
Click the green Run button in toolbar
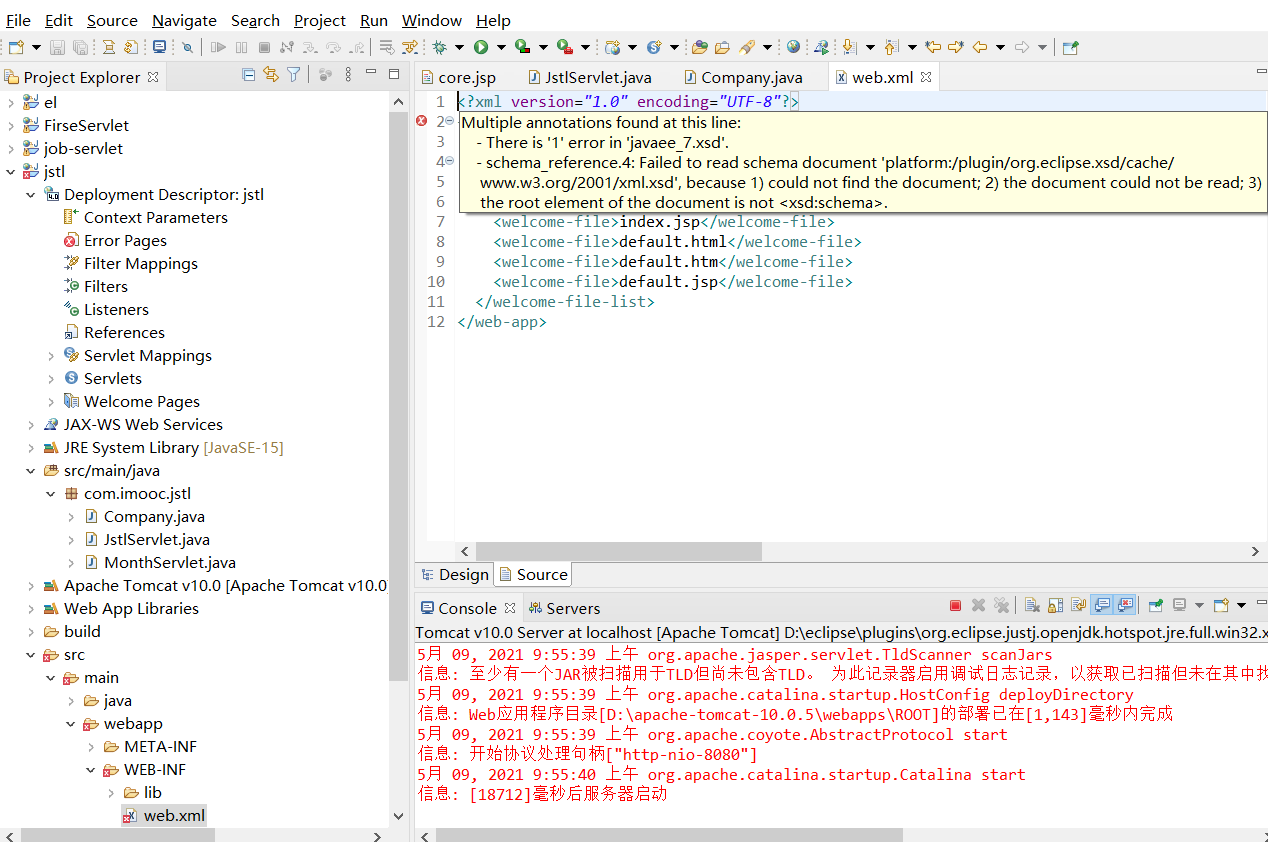481,47
